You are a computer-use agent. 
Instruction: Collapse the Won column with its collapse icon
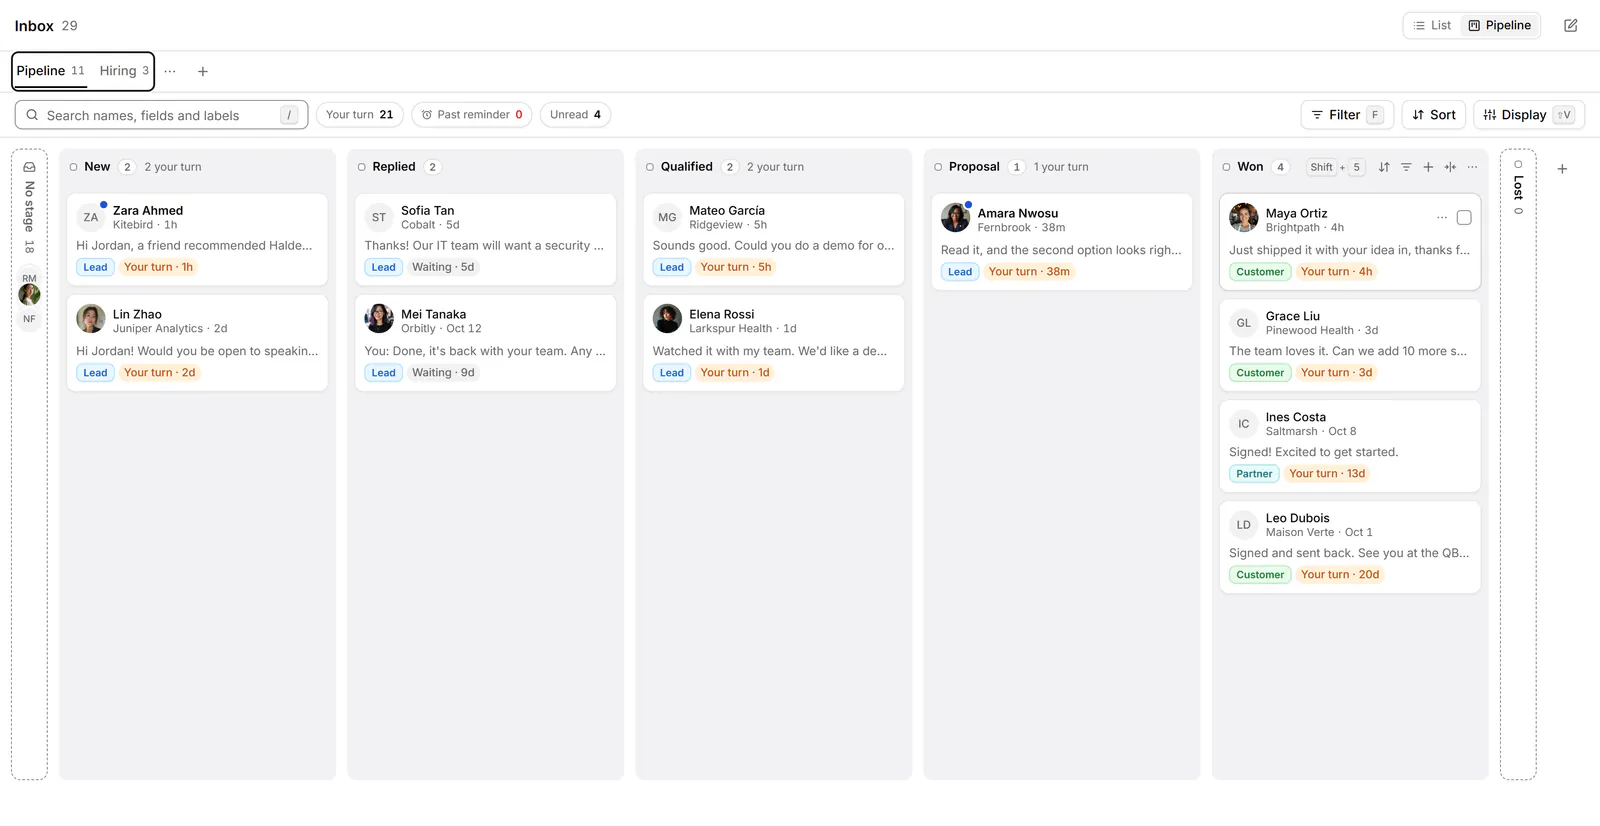[x=1450, y=167]
